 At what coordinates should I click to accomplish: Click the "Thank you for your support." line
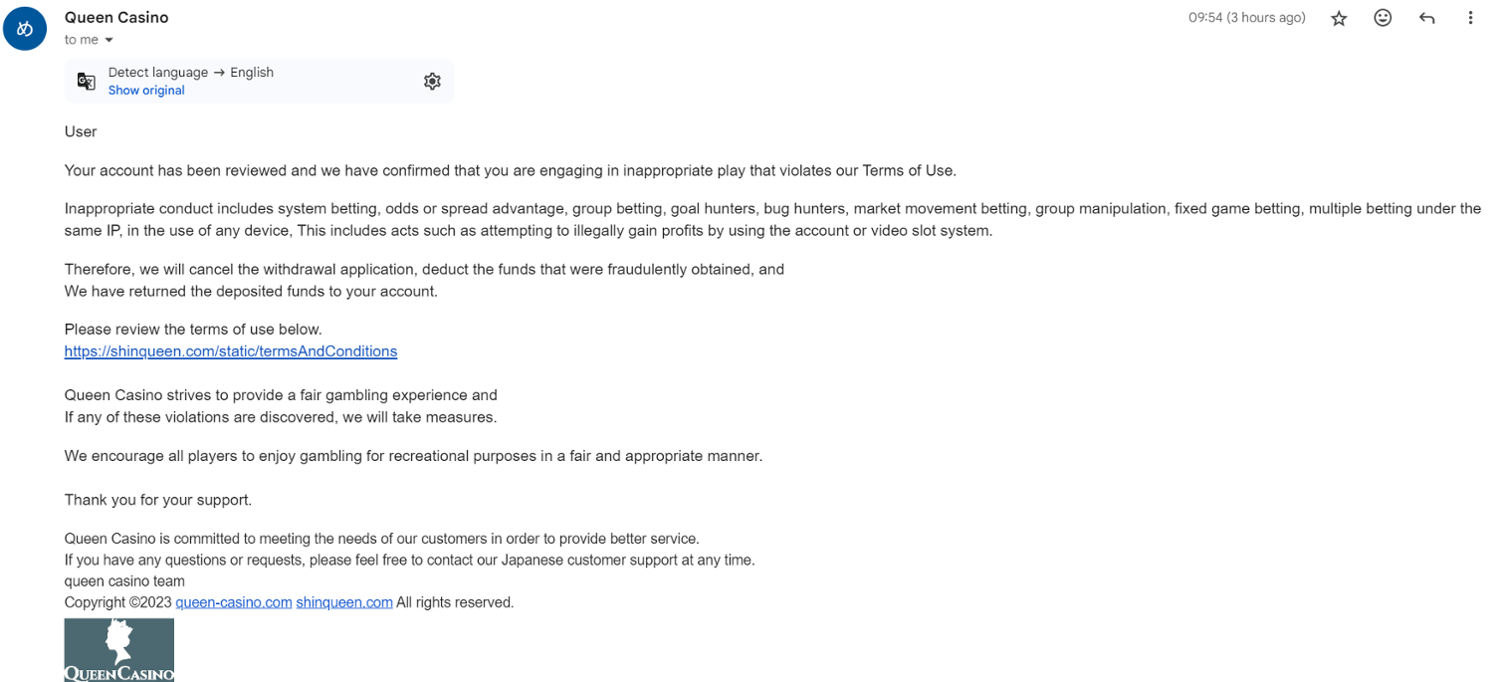click(158, 499)
